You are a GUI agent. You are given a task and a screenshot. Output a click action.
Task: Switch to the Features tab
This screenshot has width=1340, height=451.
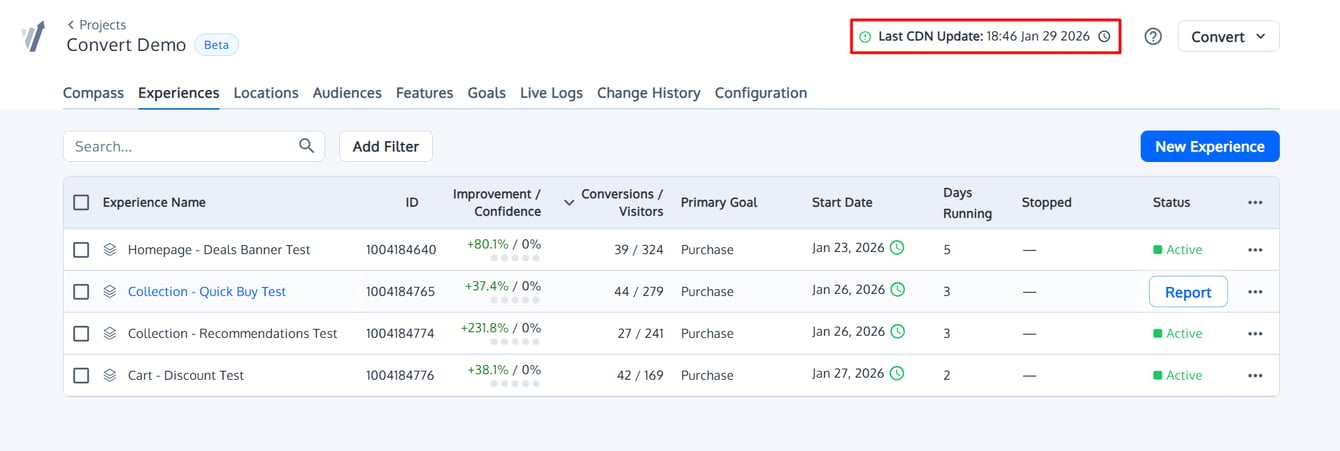point(424,93)
